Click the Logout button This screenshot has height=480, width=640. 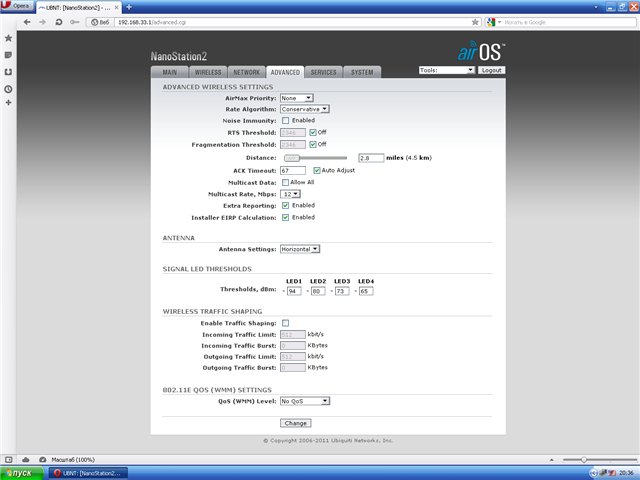click(491, 70)
